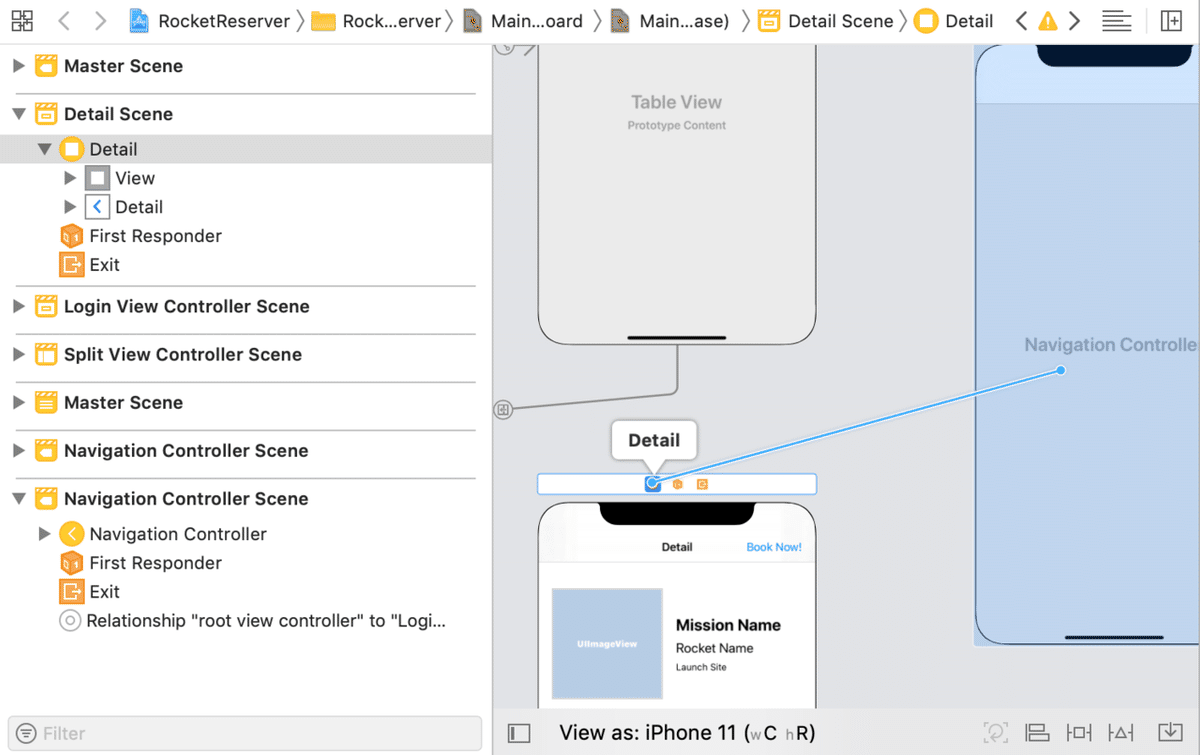Select the Rocket Name label
The width and height of the screenshot is (1200, 755).
pyautogui.click(x=714, y=648)
